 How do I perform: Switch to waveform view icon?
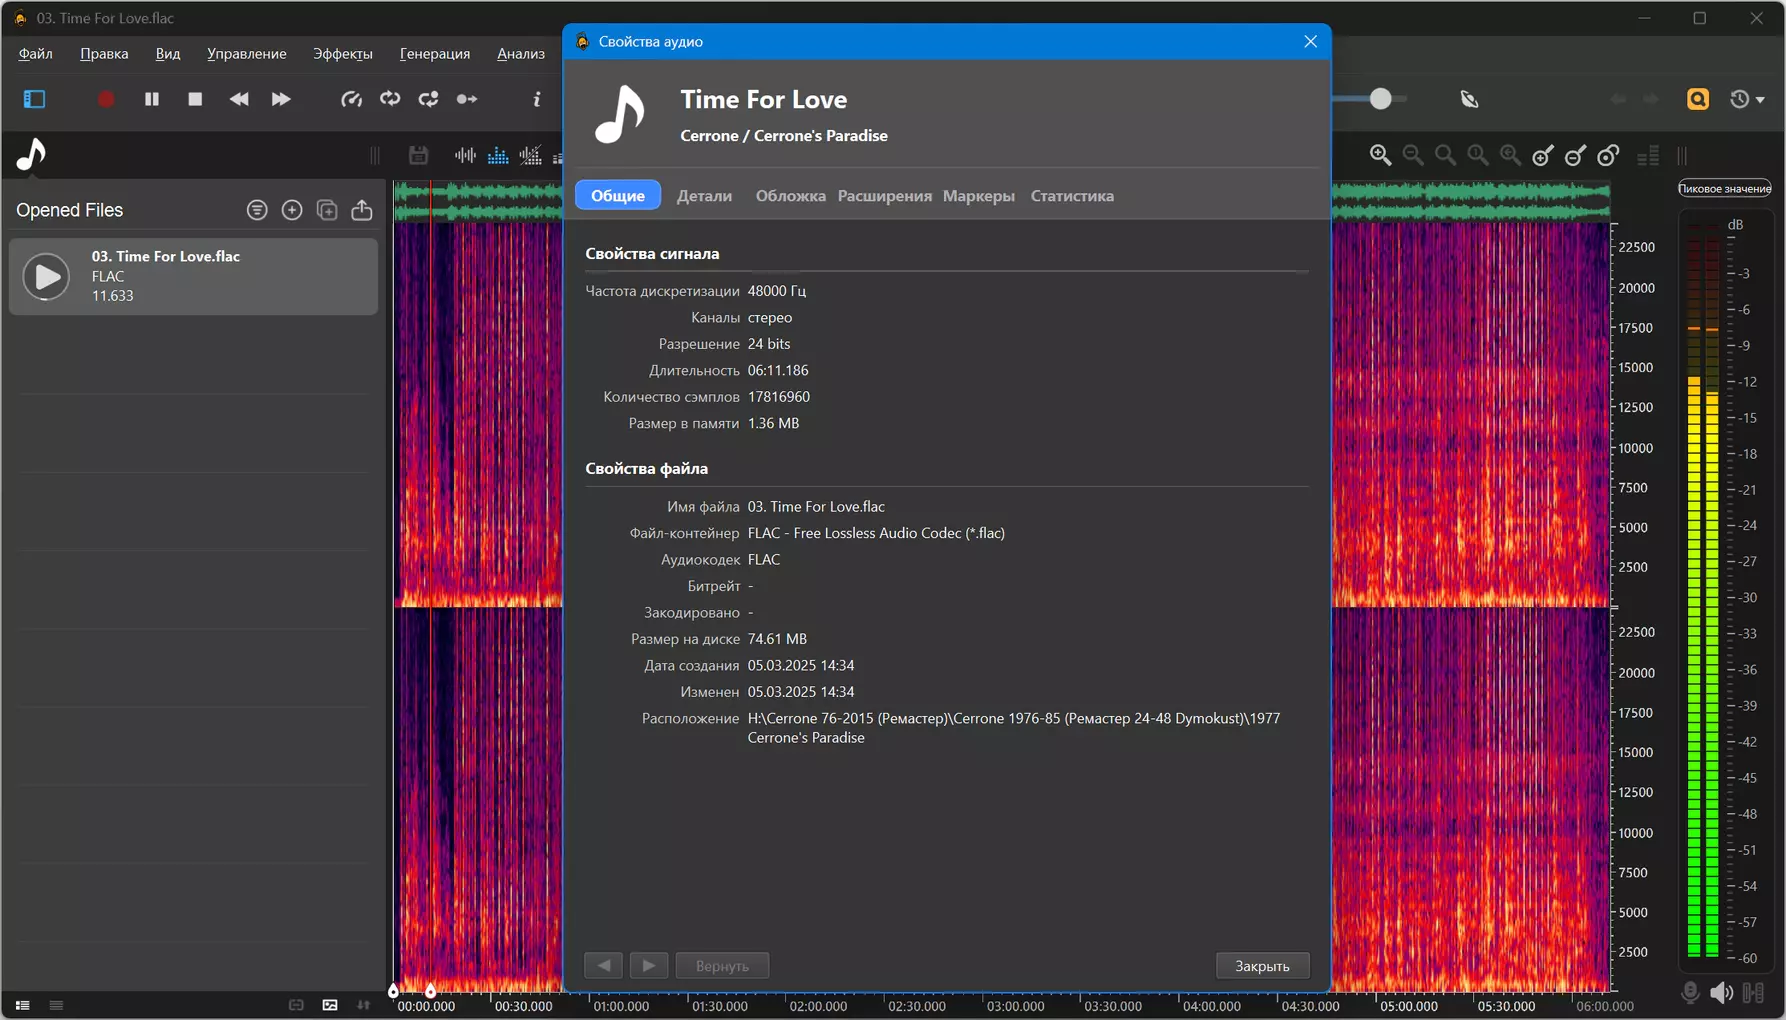pyautogui.click(x=465, y=155)
